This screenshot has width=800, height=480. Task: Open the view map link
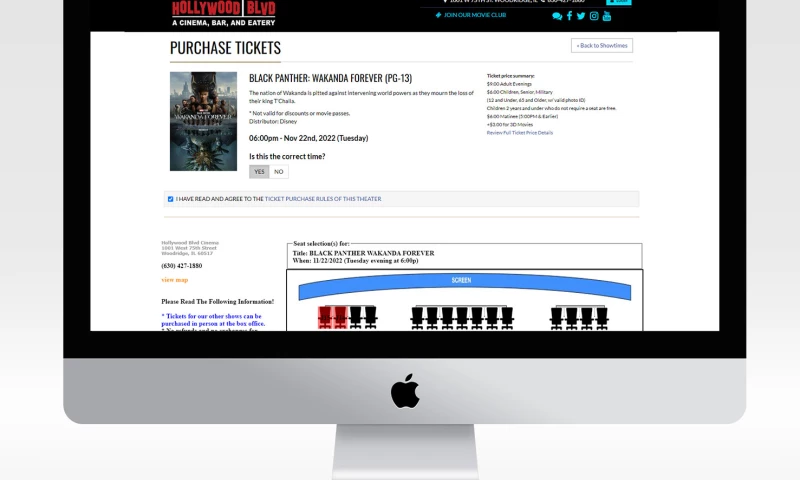pos(174,280)
